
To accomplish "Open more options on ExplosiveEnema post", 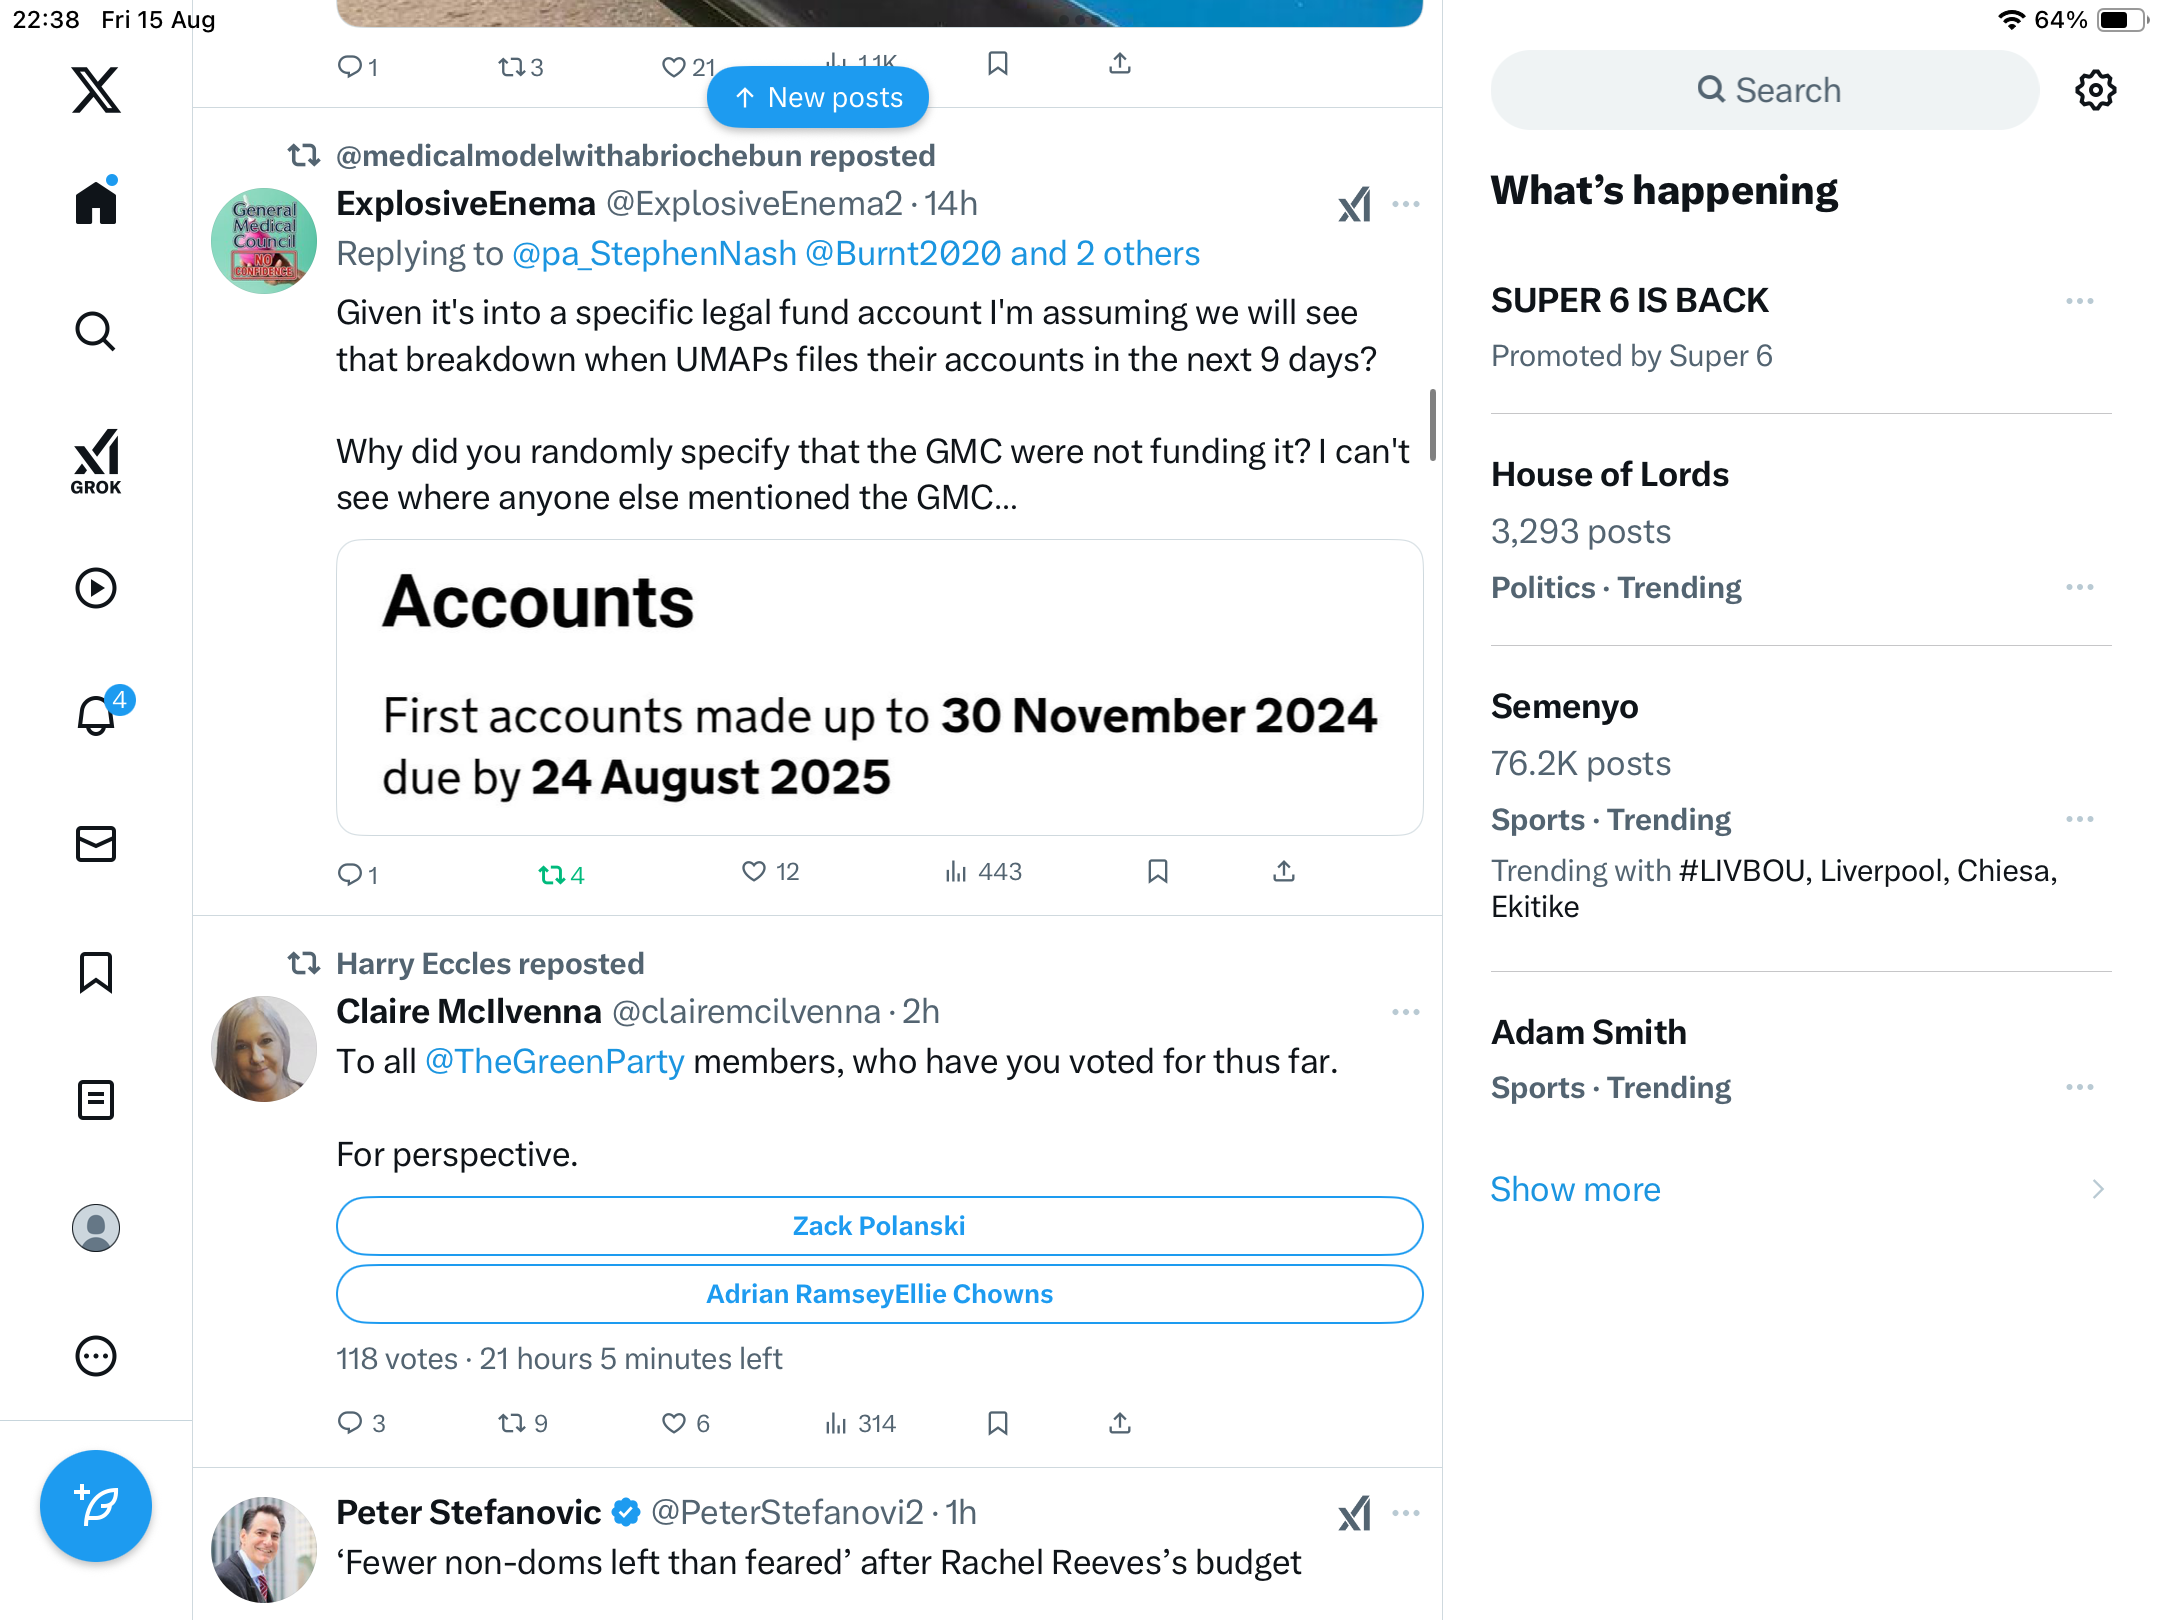I will coord(1405,204).
